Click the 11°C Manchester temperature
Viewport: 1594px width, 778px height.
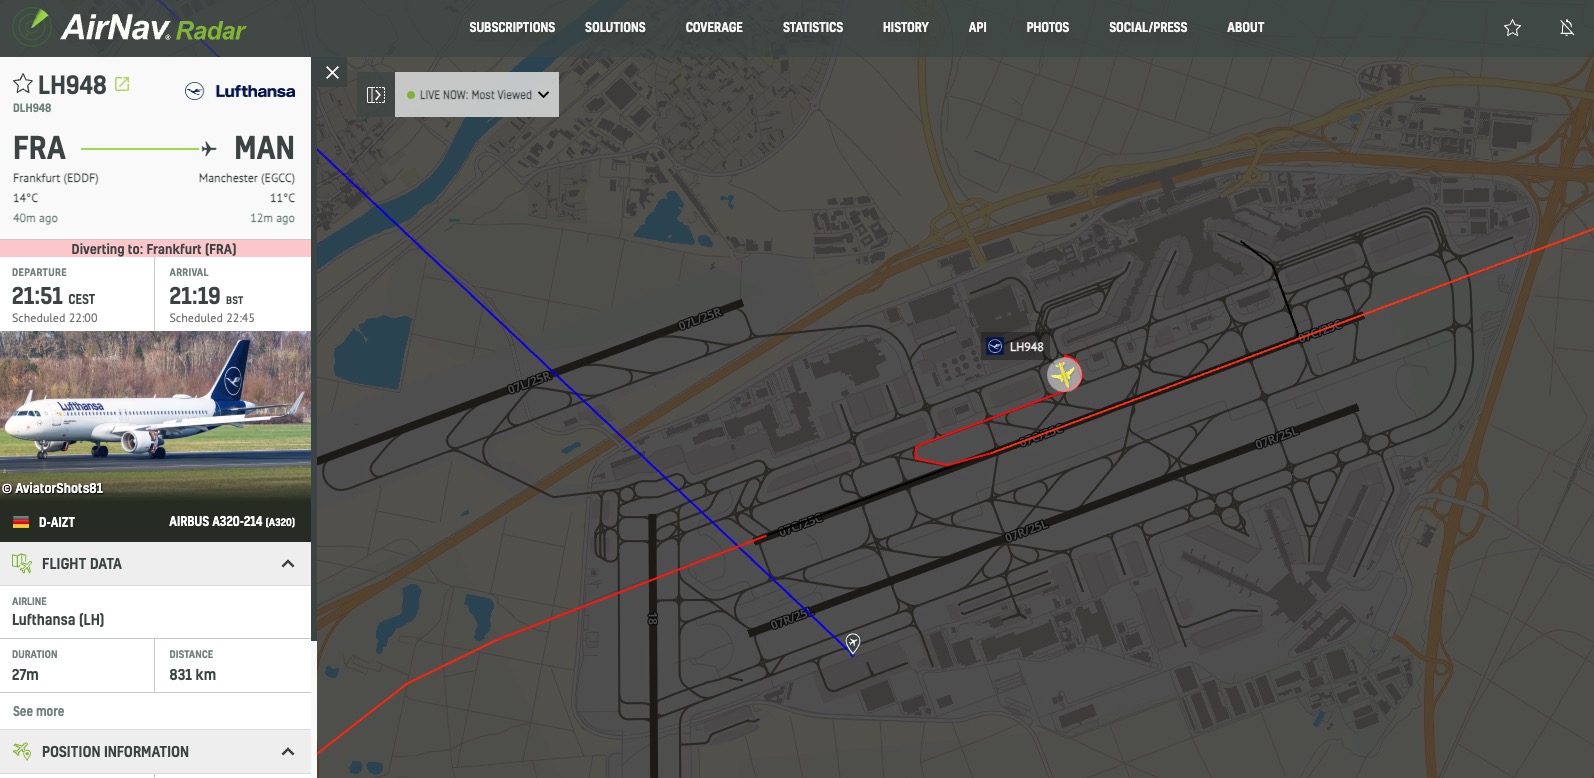tap(282, 198)
